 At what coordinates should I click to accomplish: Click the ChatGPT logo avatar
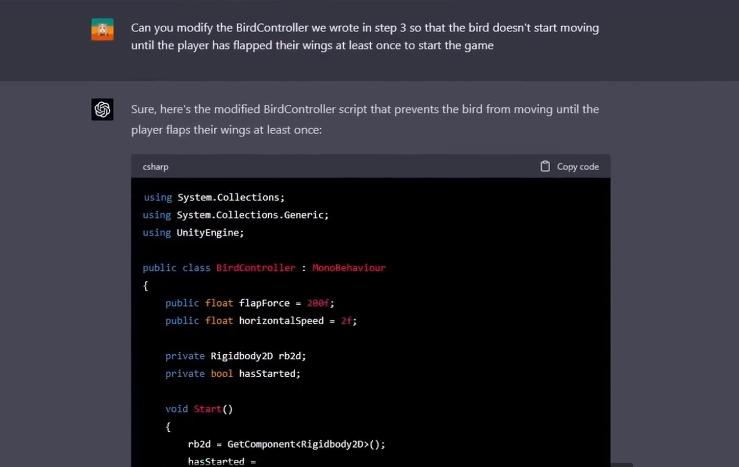(102, 110)
